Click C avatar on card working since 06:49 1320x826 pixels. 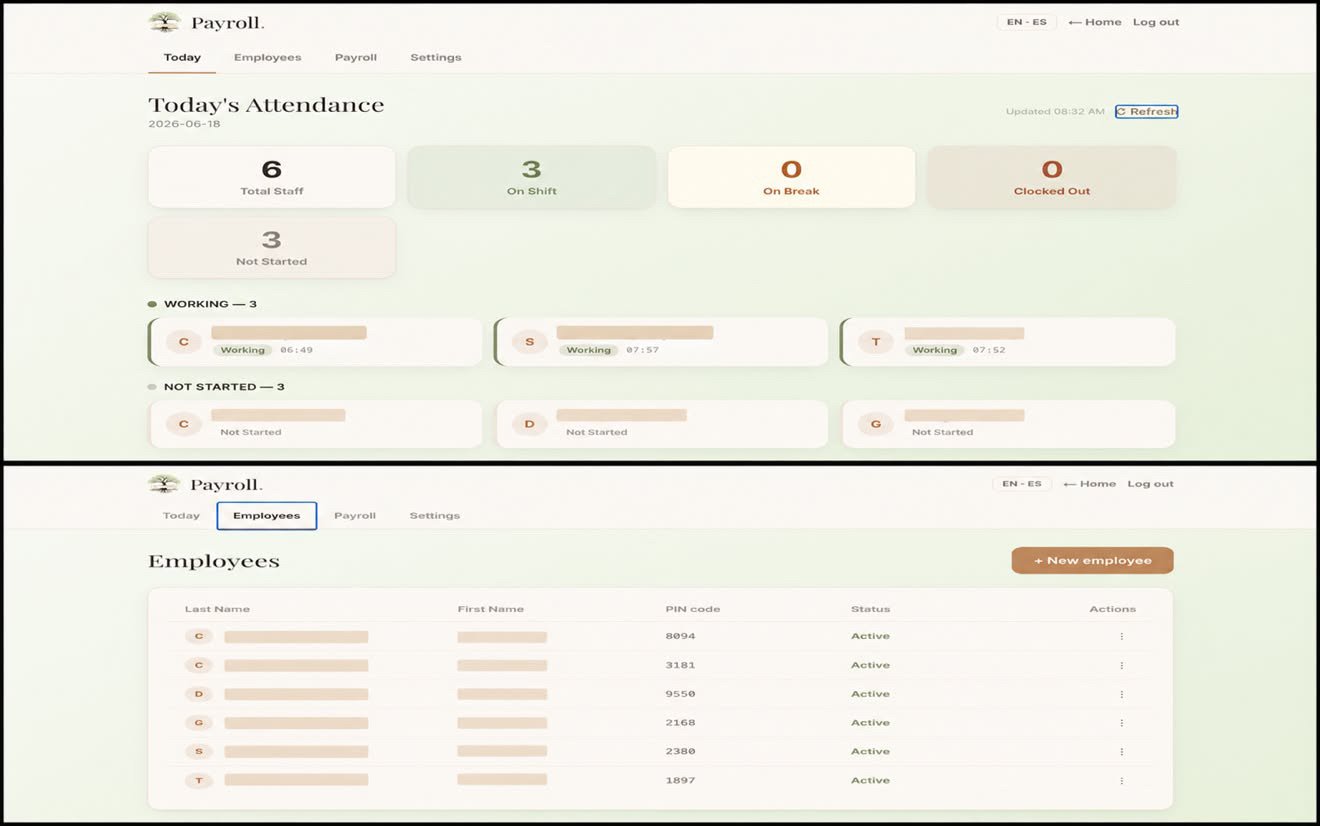(x=183, y=342)
